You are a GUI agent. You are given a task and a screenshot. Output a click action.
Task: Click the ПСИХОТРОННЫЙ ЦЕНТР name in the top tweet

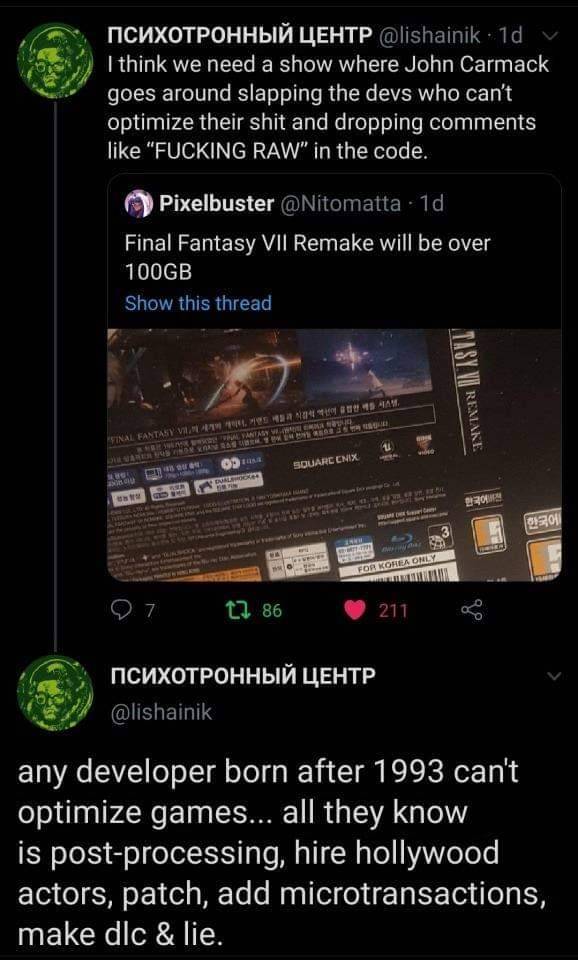[240, 37]
